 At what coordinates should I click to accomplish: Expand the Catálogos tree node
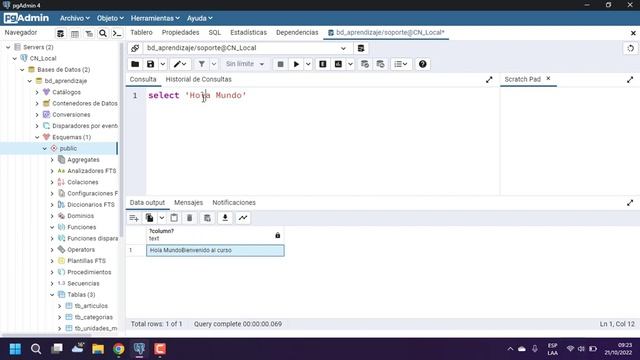coord(37,92)
